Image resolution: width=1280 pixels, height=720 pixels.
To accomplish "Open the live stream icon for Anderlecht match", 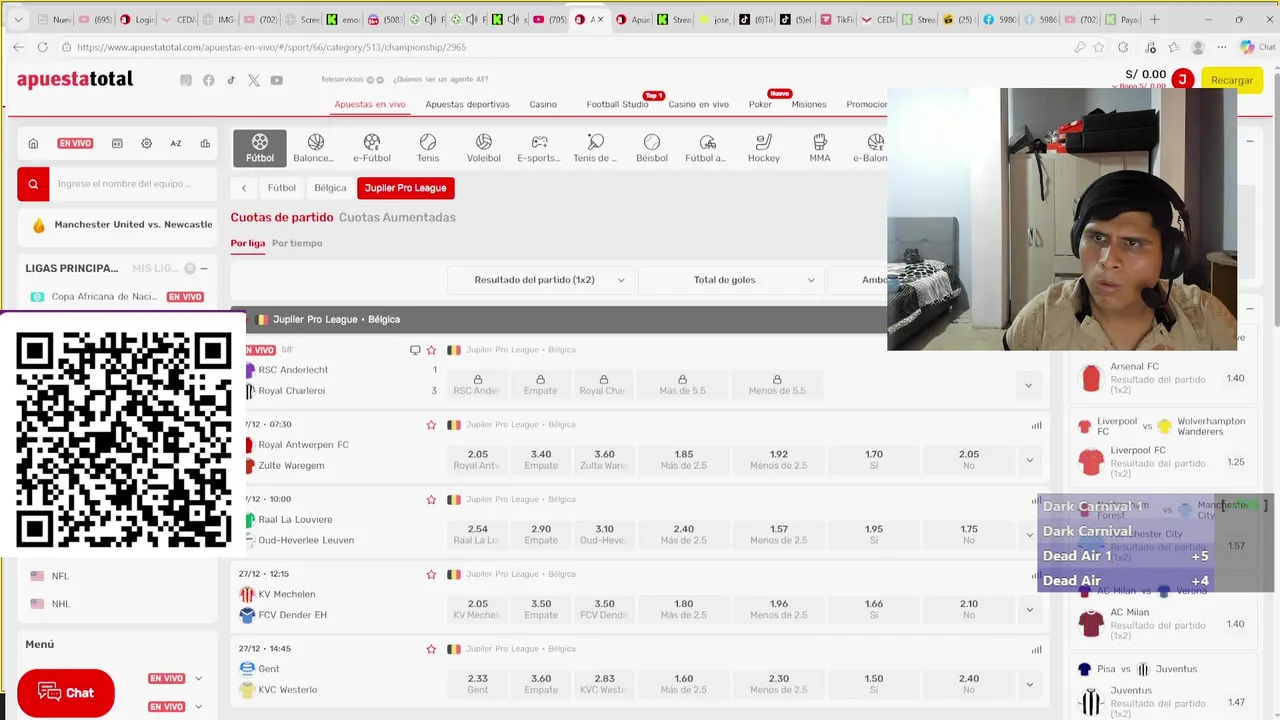I will point(415,350).
